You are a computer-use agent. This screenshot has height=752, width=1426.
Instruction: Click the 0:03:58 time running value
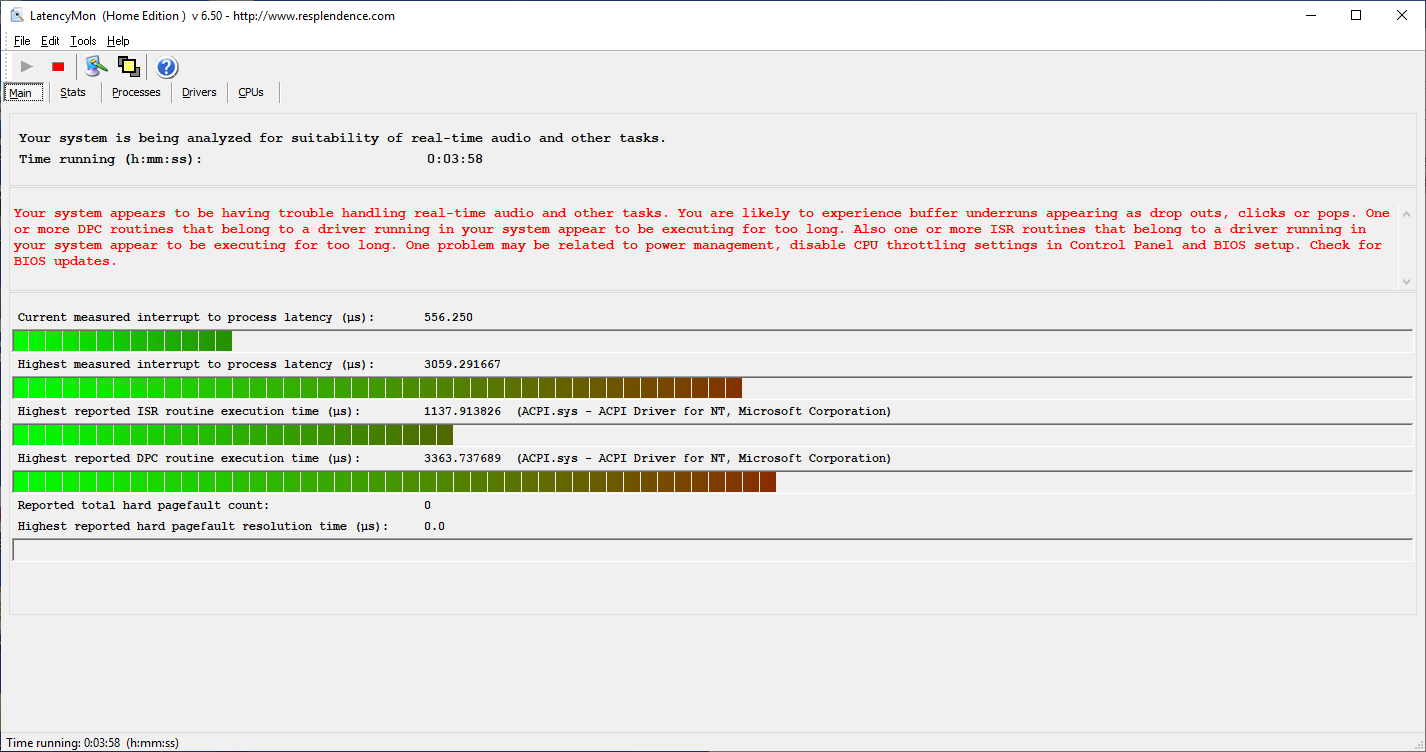455,159
